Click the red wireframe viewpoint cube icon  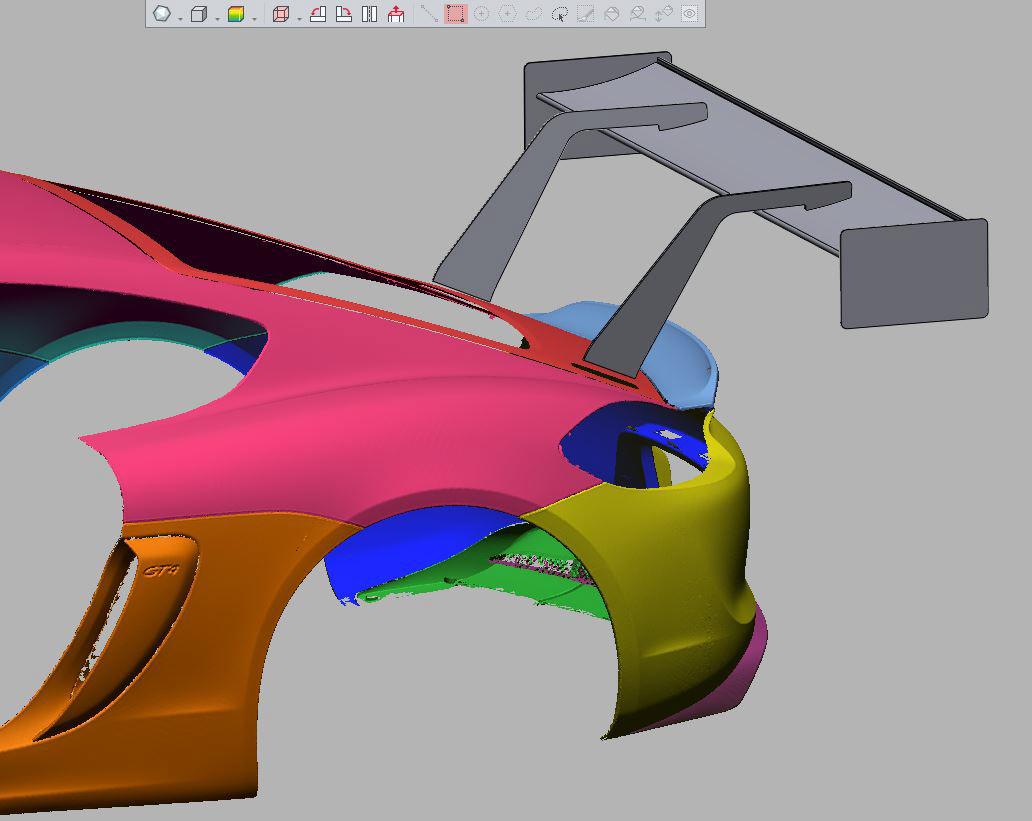[x=281, y=14]
